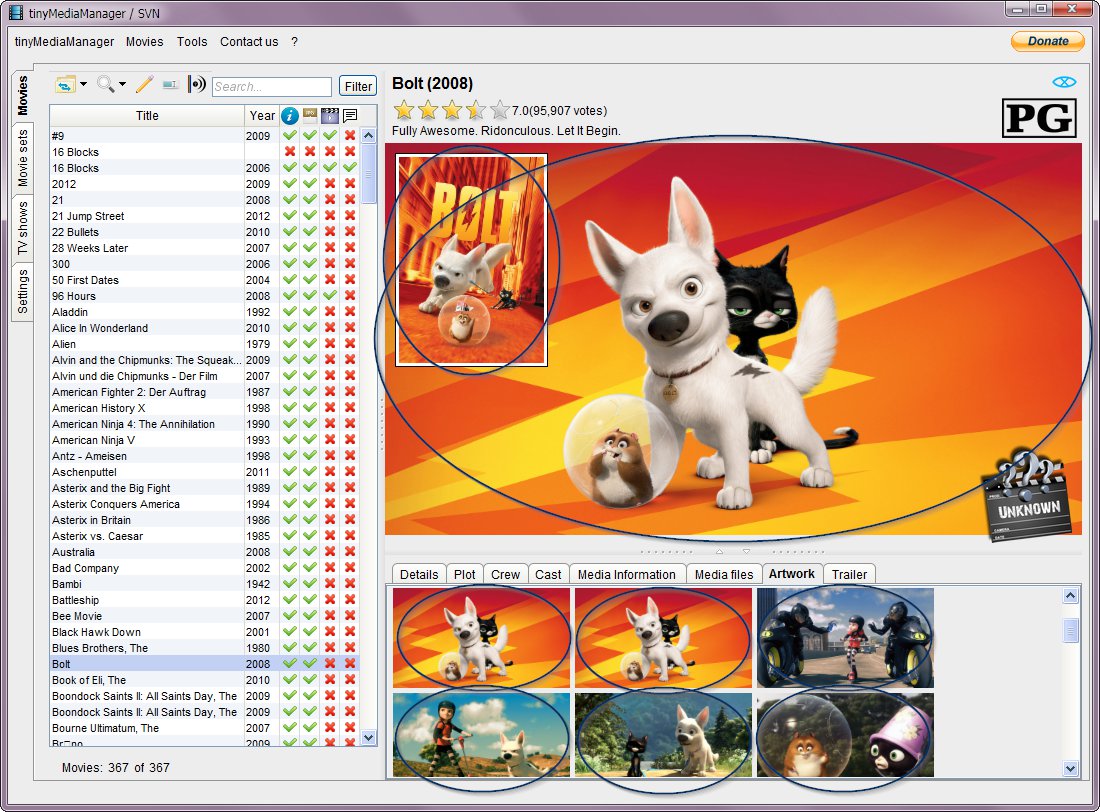1100x812 pixels.
Task: Click the media information sound-wave toolbar icon
Action: tap(196, 85)
